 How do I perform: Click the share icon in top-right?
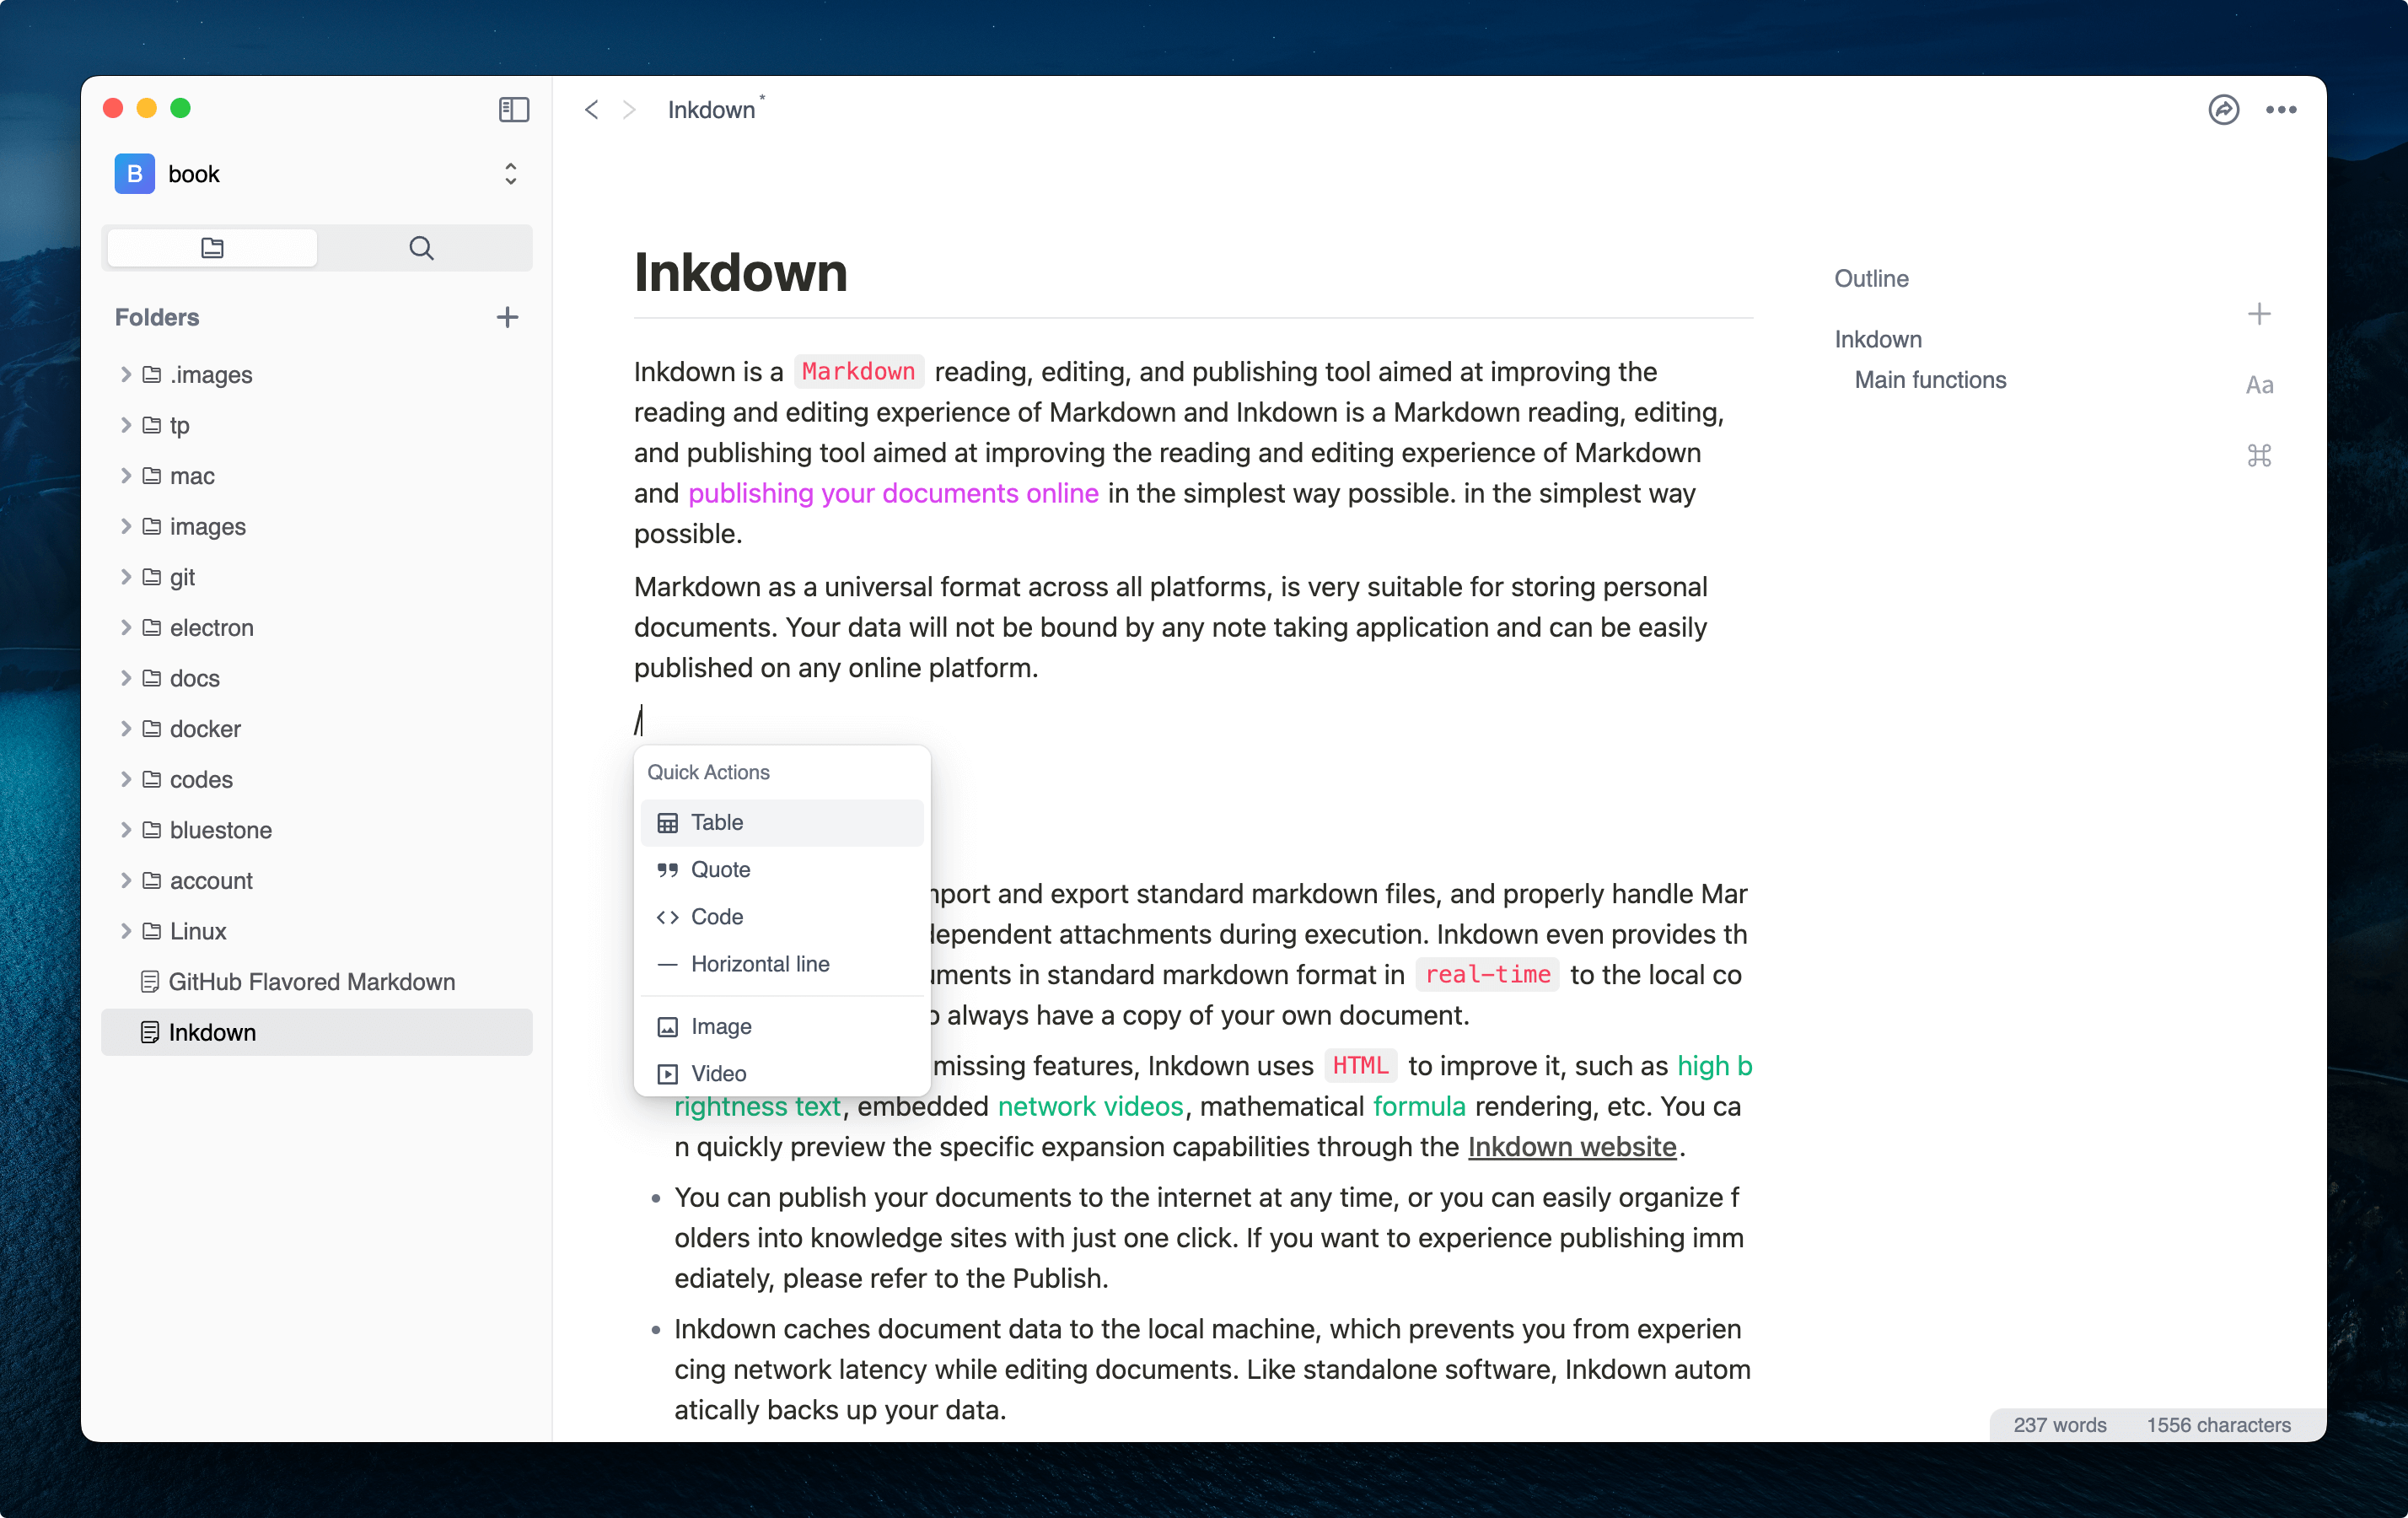[x=2222, y=109]
